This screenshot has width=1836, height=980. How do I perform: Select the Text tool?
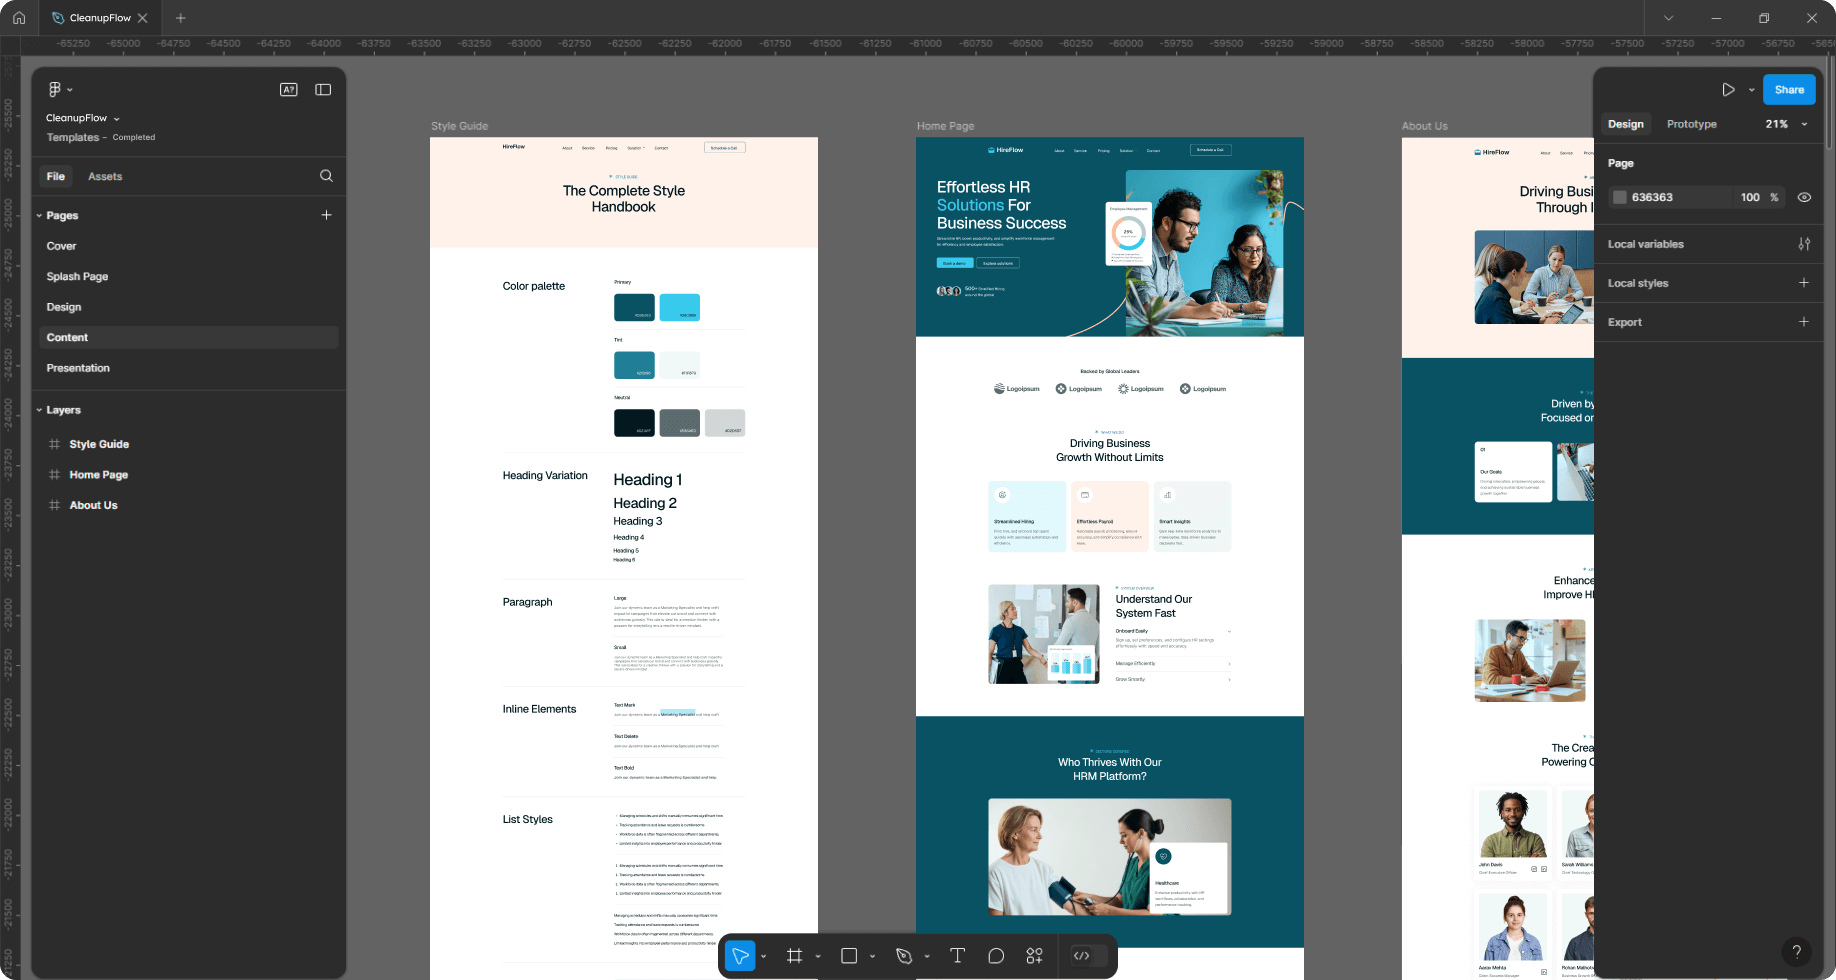(957, 955)
